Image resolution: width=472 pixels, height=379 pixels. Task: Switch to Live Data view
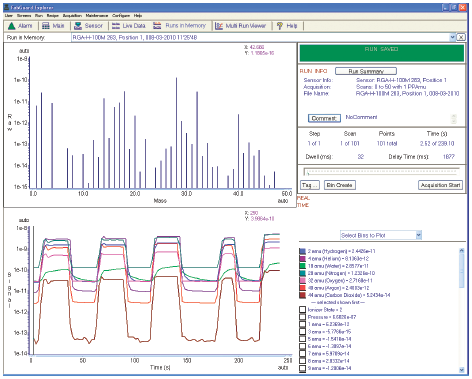129,26
